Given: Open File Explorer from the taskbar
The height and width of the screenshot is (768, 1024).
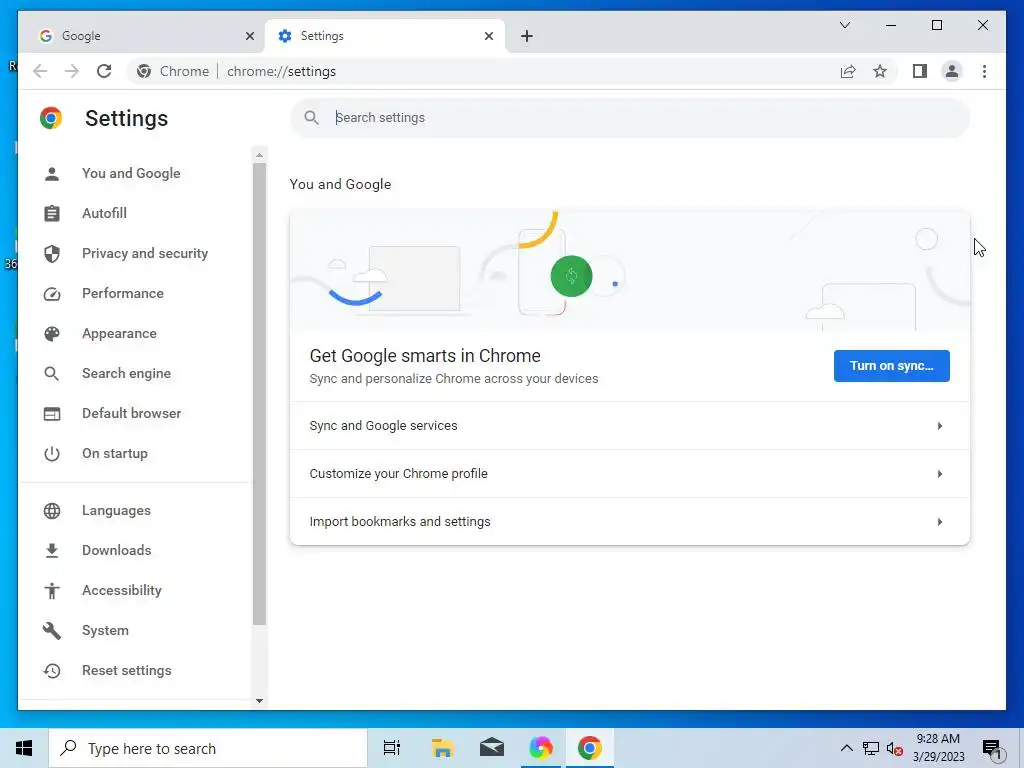Looking at the screenshot, I should click(442, 748).
